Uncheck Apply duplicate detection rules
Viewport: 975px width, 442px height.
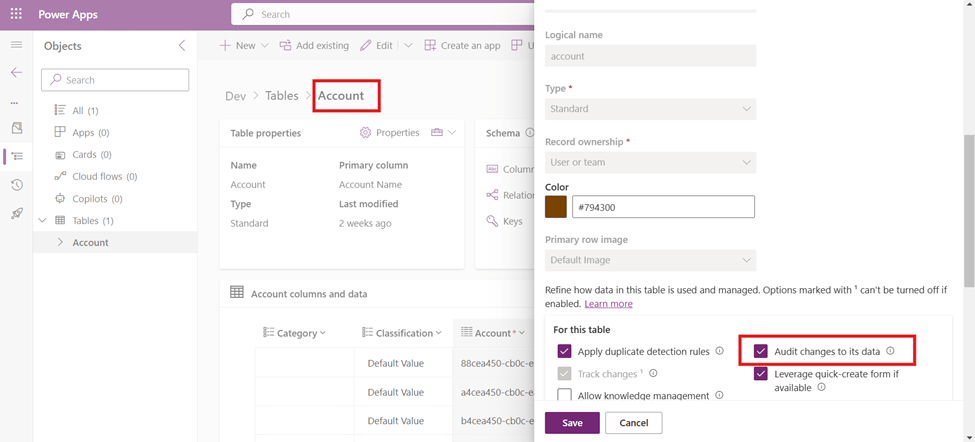(x=565, y=352)
